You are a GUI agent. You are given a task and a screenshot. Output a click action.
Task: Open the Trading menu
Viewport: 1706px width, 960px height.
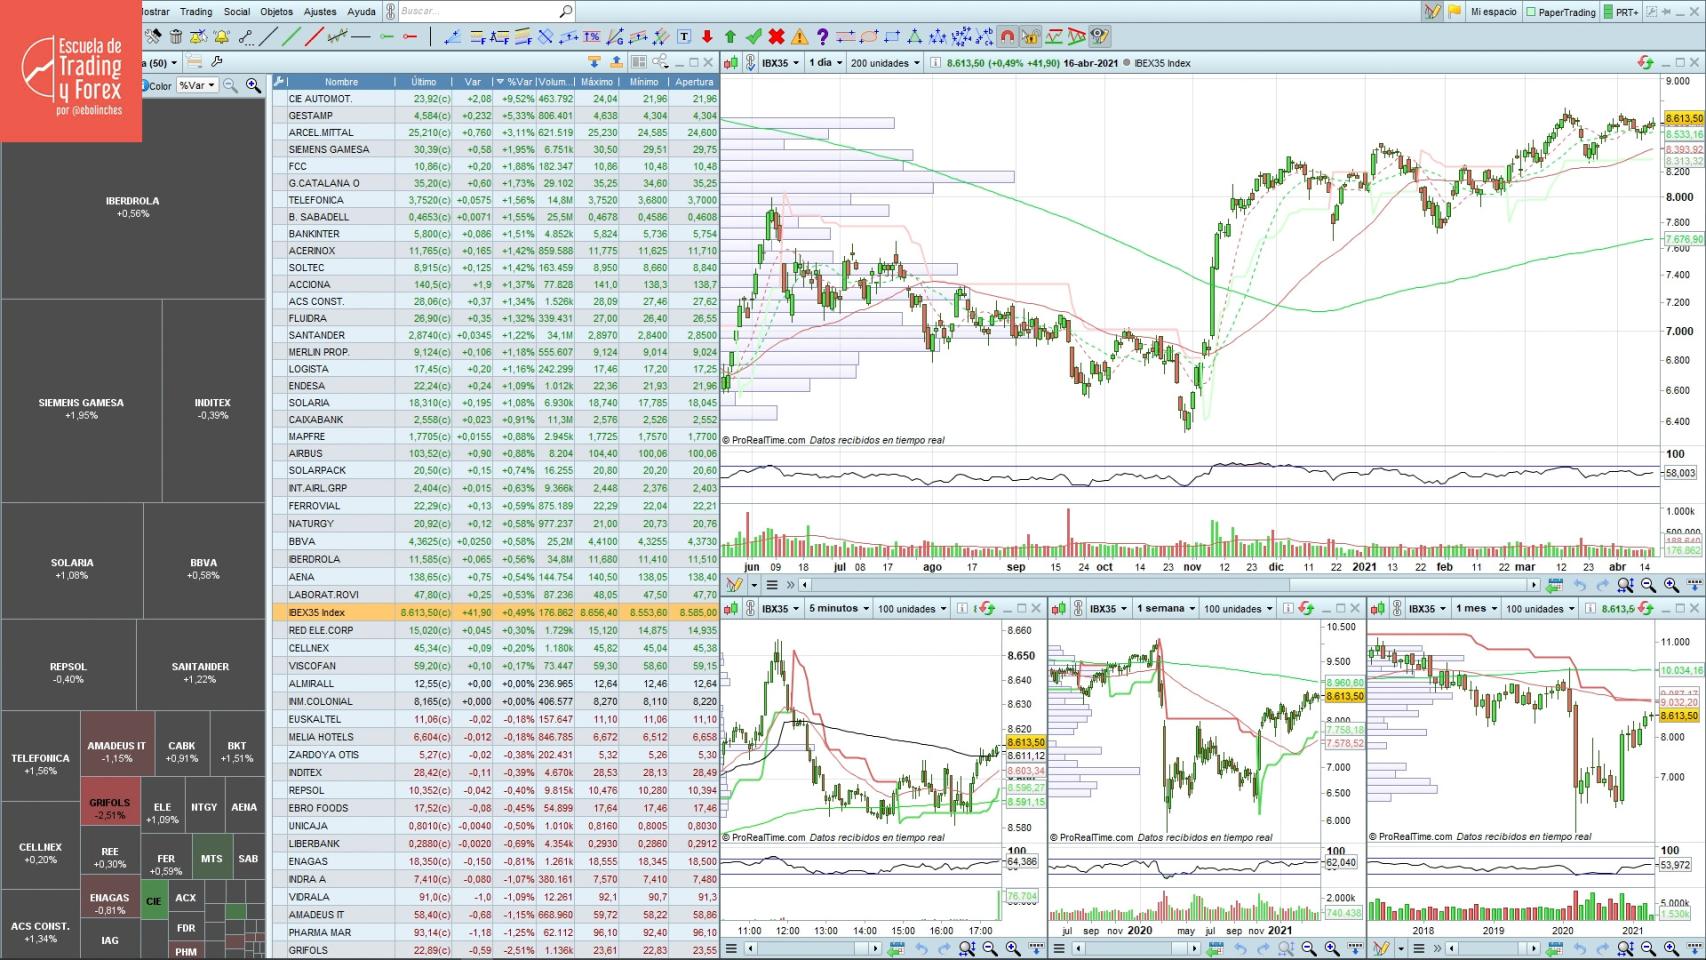tap(196, 12)
